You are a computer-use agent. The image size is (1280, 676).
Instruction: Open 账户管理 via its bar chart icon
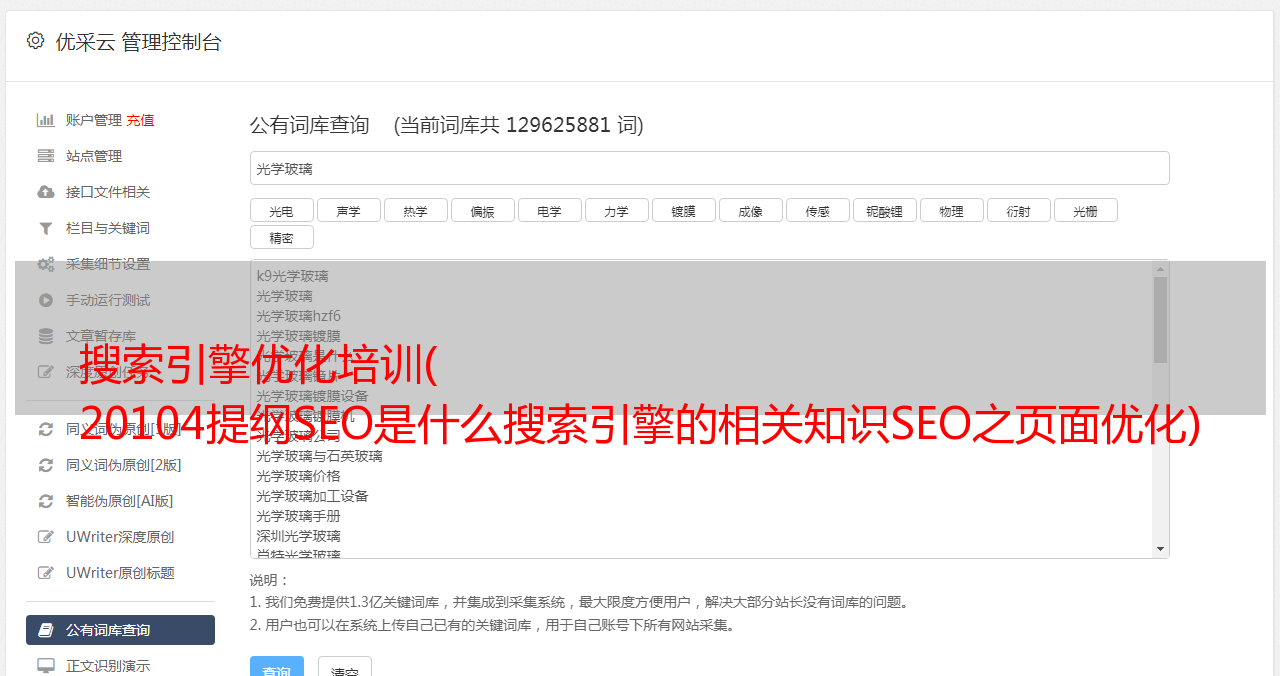point(45,120)
